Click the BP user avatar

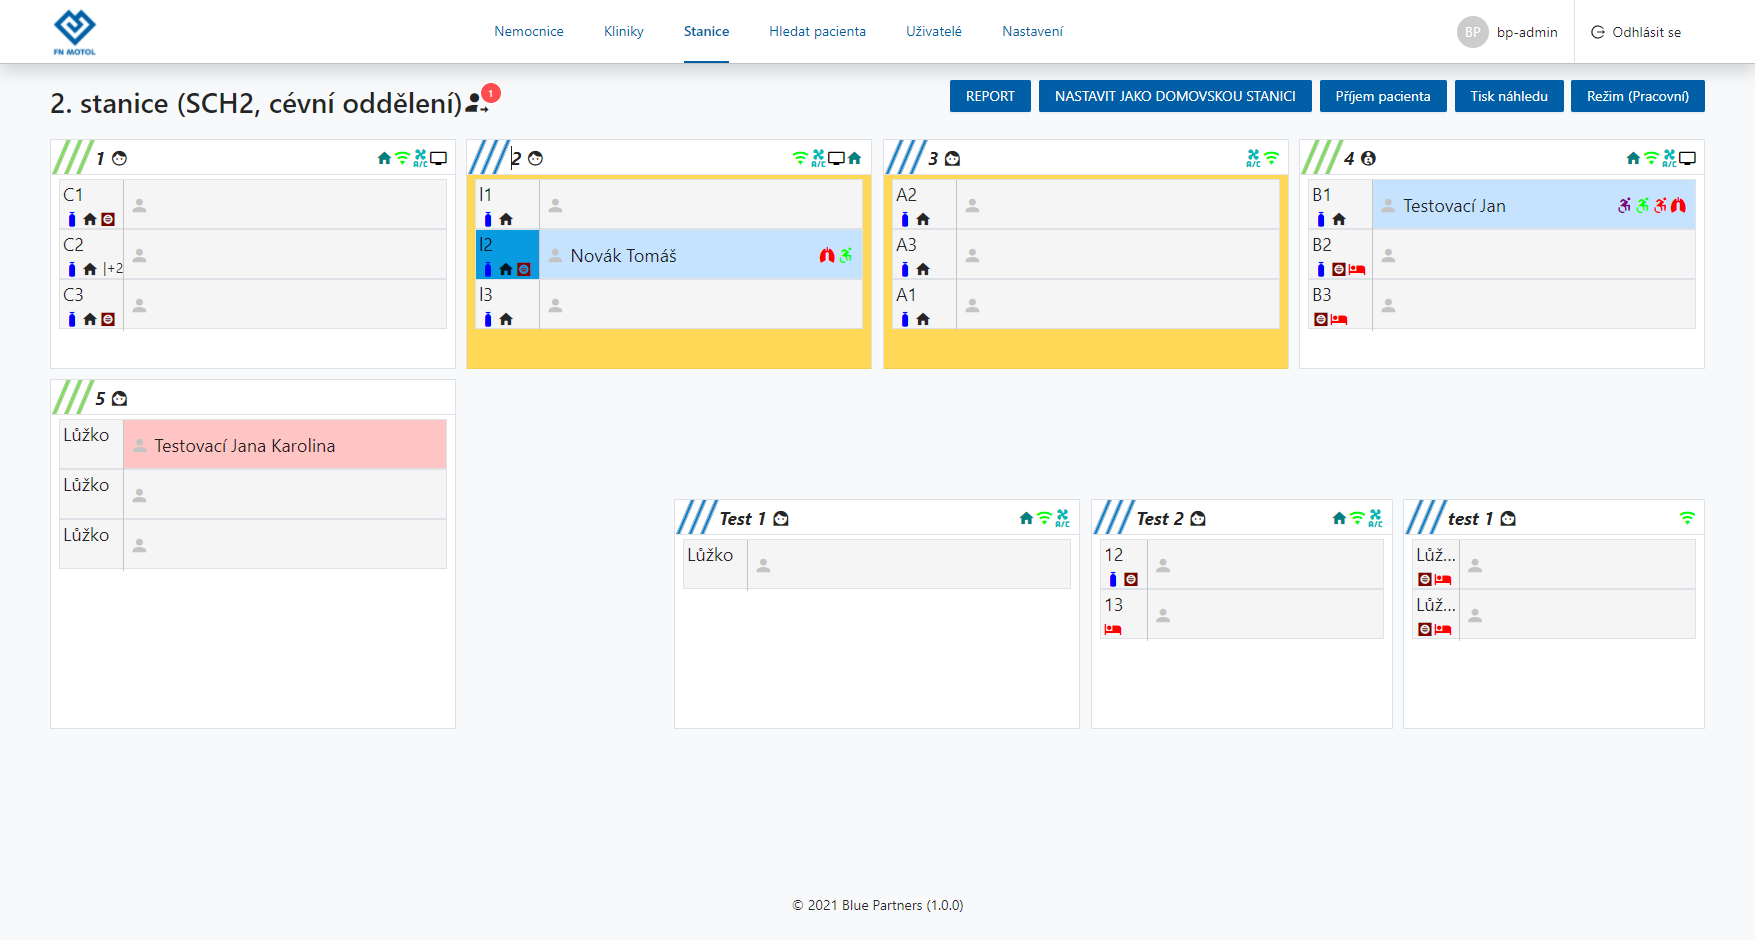coord(1472,32)
